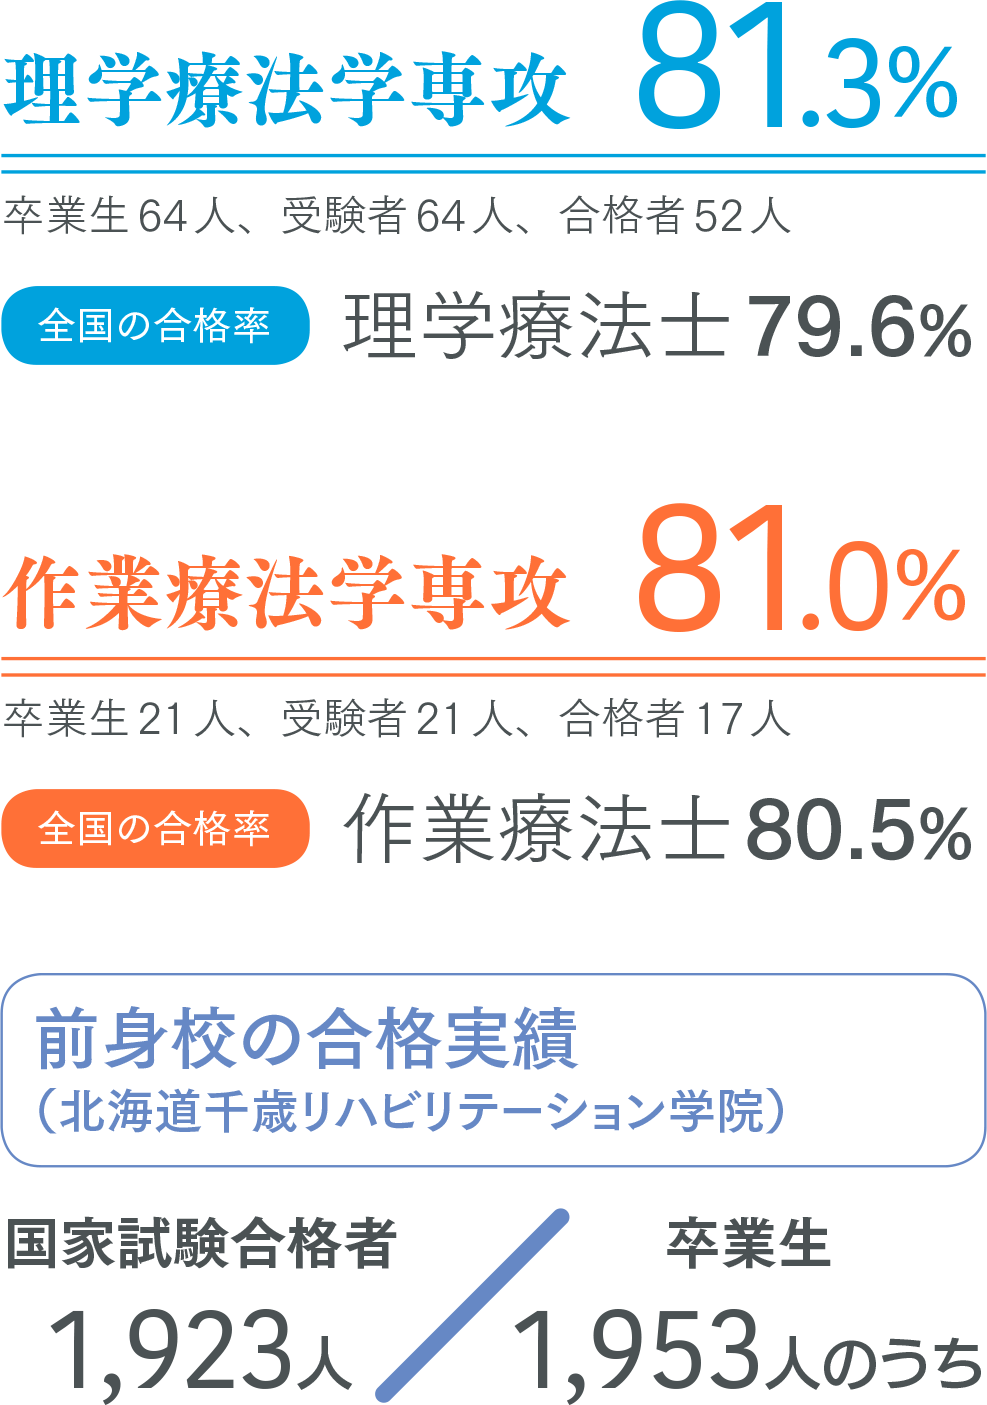Click the 卒業生 label near bottom
The width and height of the screenshot is (987, 1405).
[x=748, y=1245]
